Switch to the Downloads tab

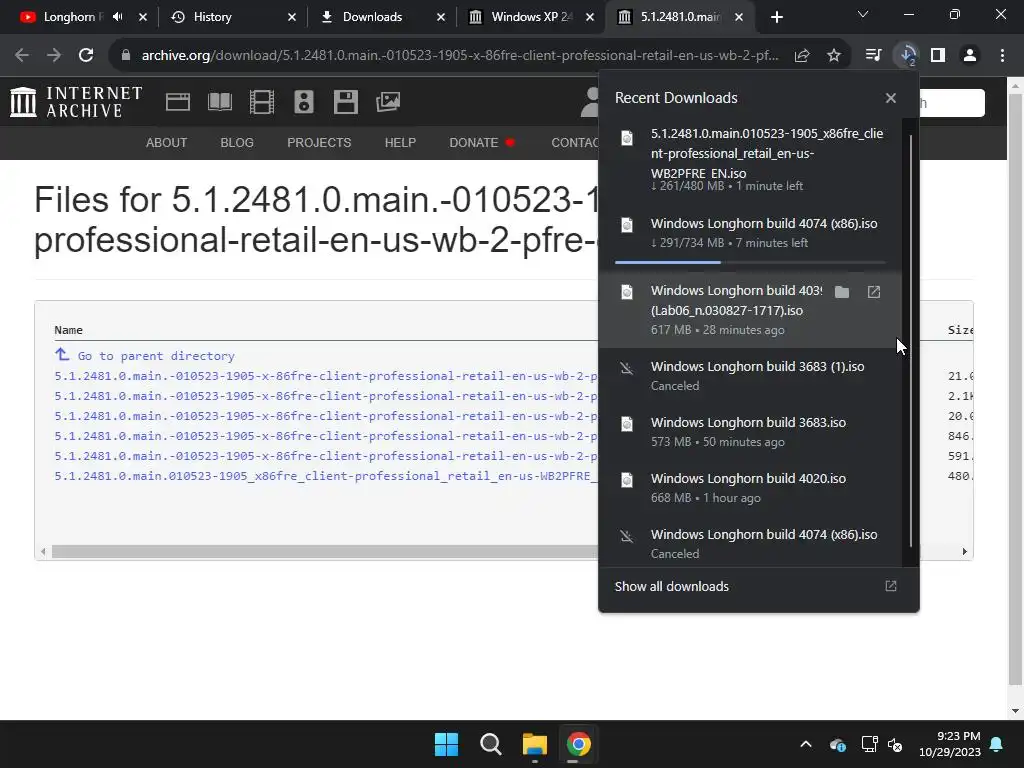382,17
